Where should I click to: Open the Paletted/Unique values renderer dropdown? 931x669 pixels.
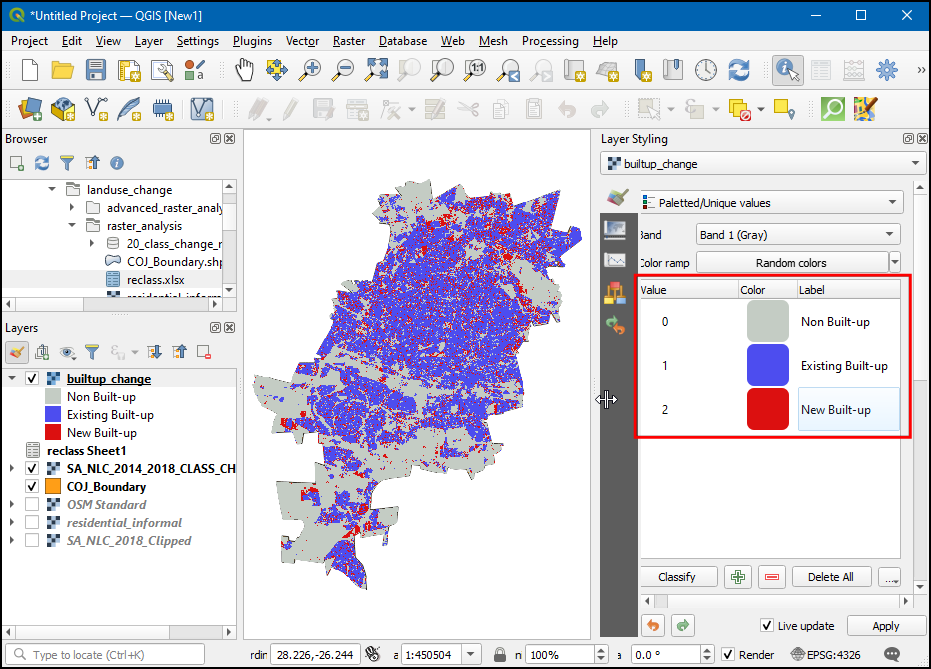(769, 203)
